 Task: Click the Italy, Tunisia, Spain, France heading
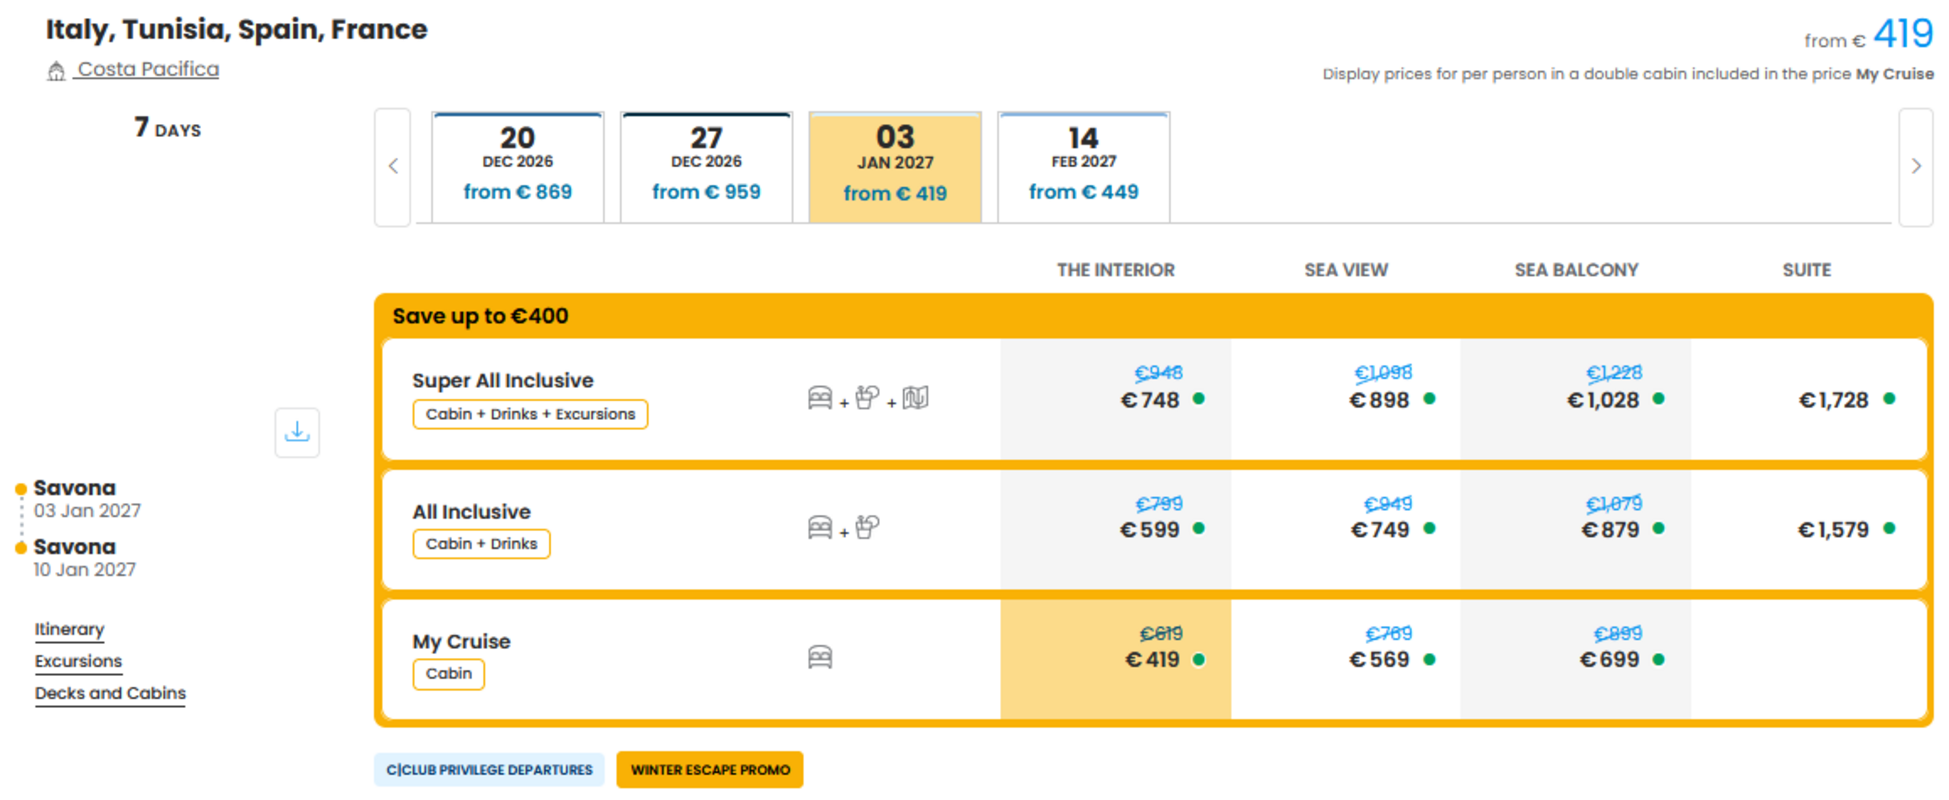point(237,30)
